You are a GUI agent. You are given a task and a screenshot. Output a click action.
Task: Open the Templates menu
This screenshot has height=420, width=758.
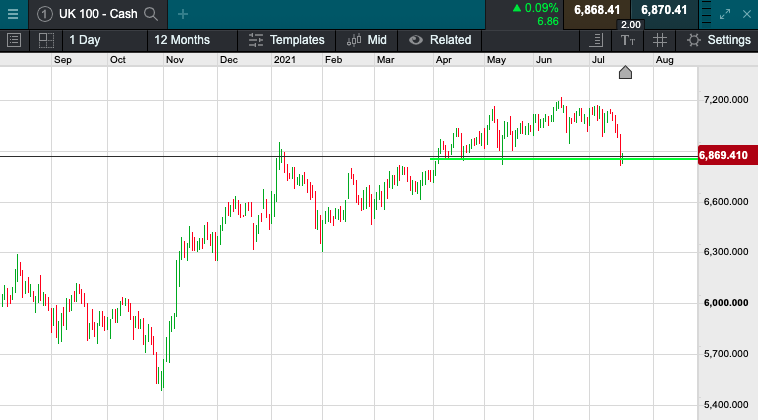[x=287, y=40]
